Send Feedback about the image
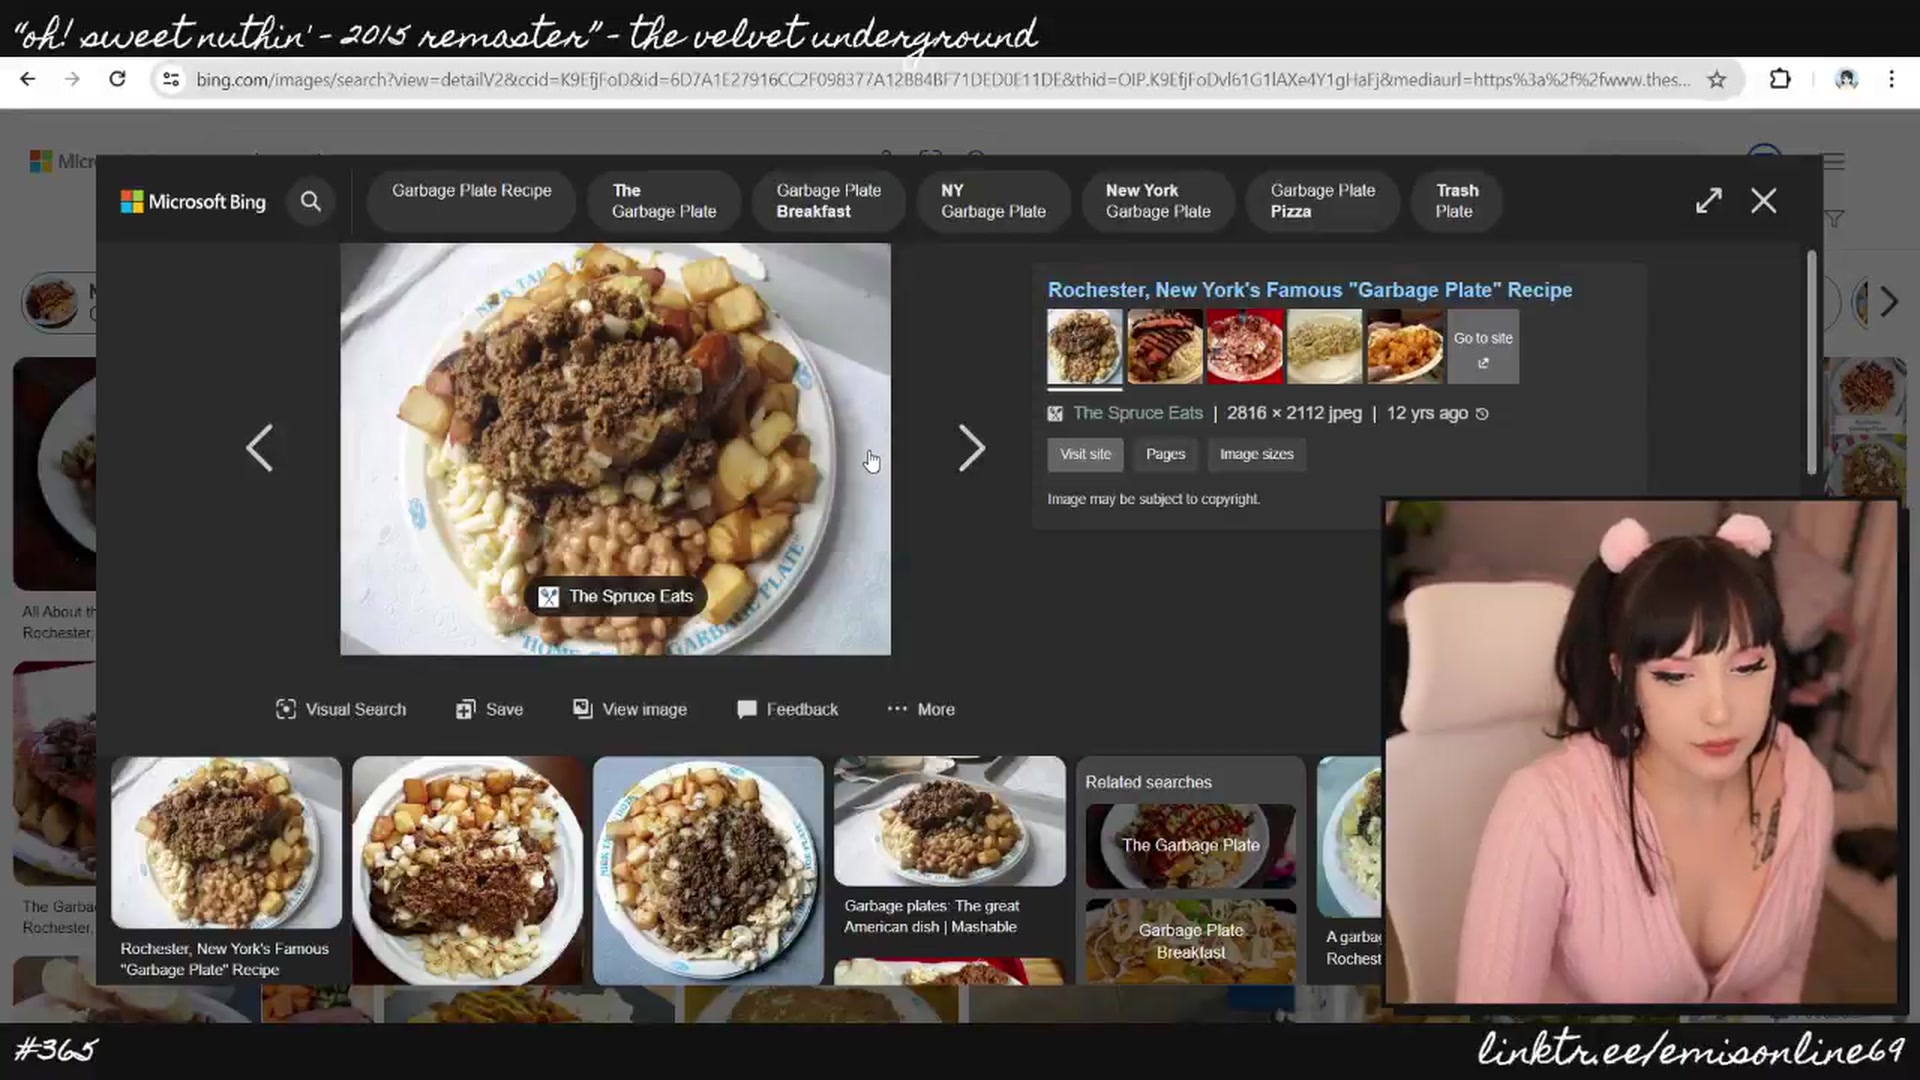This screenshot has height=1080, width=1920. tap(788, 709)
